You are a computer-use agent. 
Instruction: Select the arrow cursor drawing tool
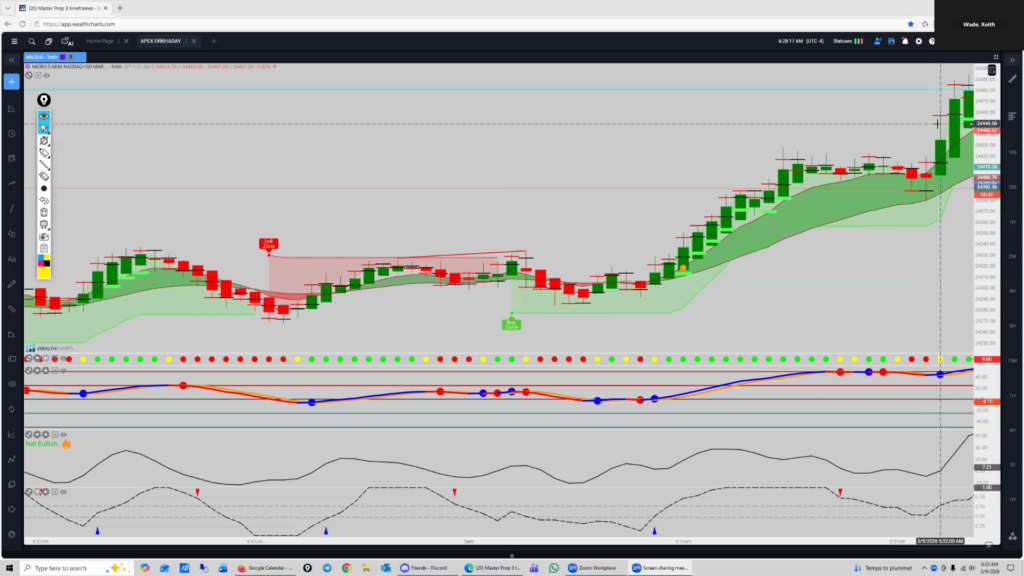coord(44,128)
